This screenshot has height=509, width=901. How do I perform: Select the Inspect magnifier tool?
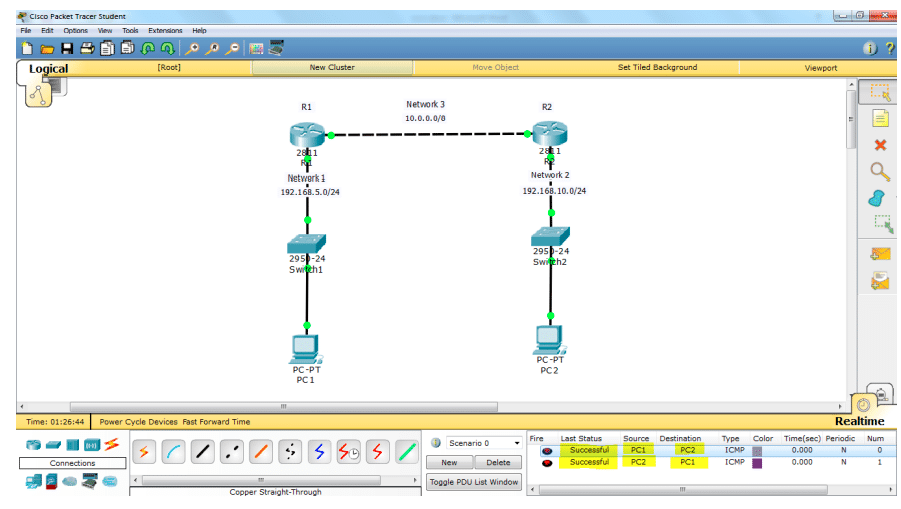point(880,171)
